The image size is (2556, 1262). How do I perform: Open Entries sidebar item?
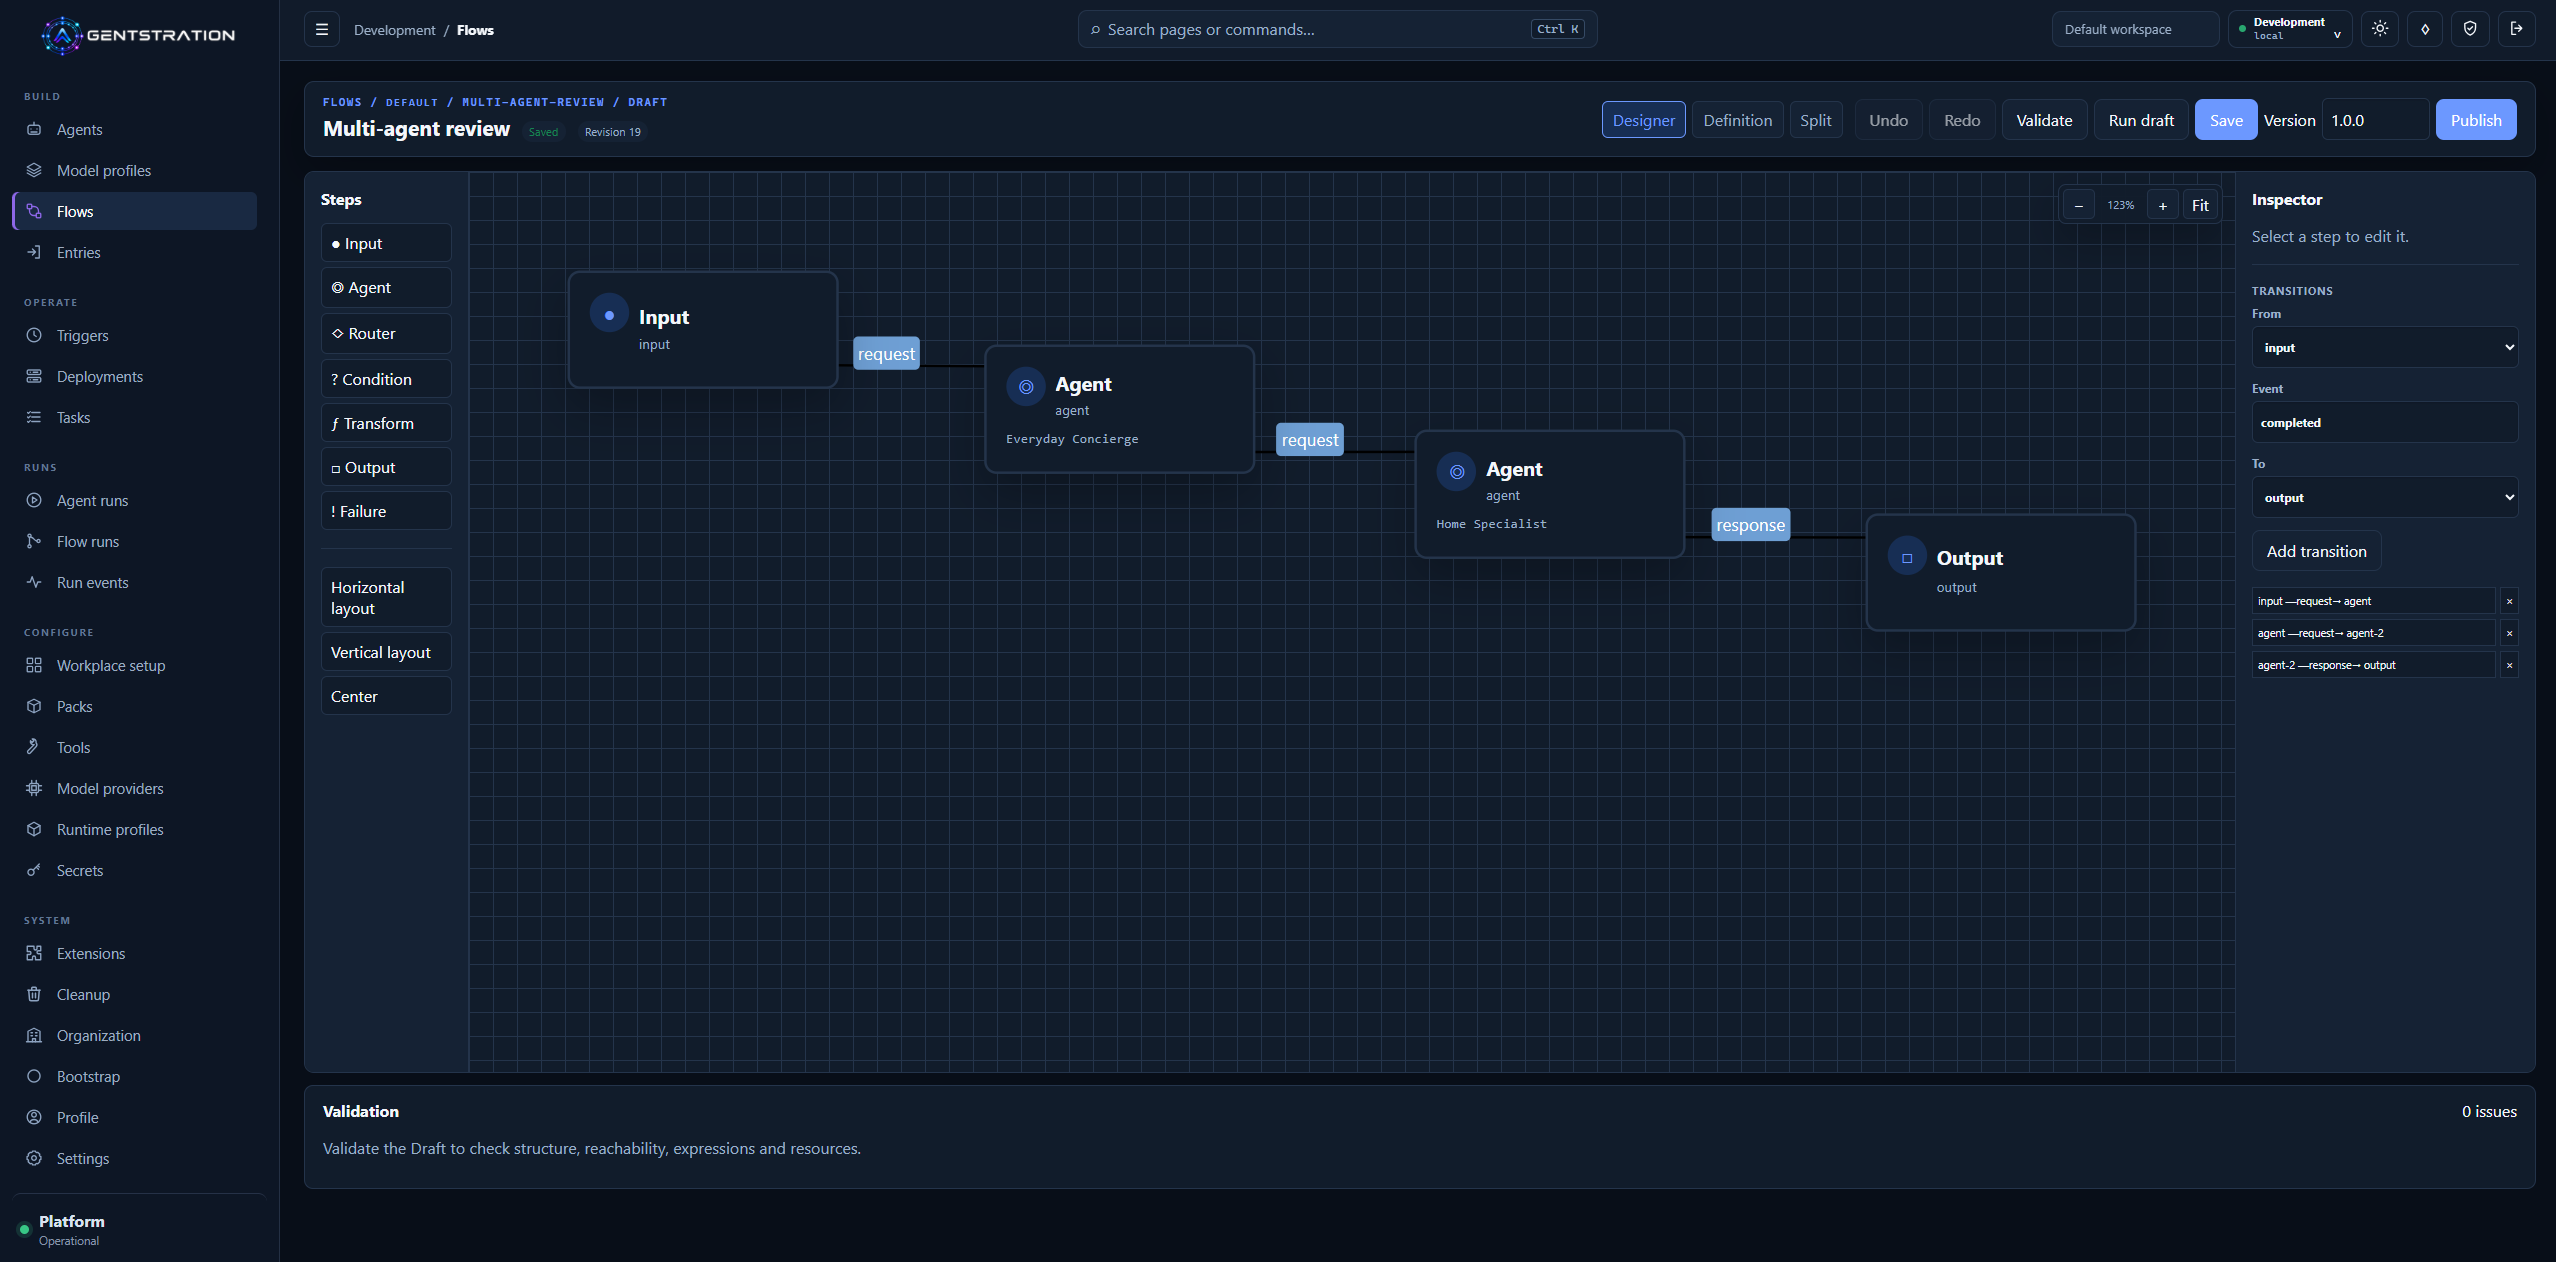point(134,252)
